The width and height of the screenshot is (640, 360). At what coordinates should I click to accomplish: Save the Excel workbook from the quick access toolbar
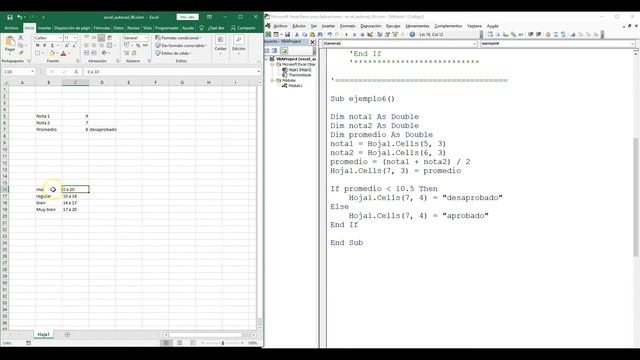point(10,17)
